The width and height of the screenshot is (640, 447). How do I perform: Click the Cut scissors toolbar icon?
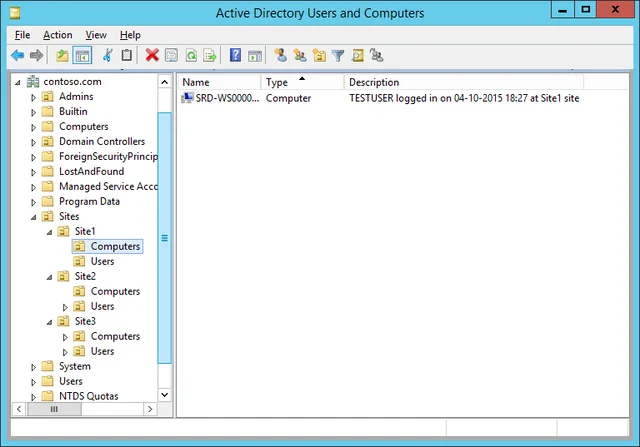(x=107, y=55)
